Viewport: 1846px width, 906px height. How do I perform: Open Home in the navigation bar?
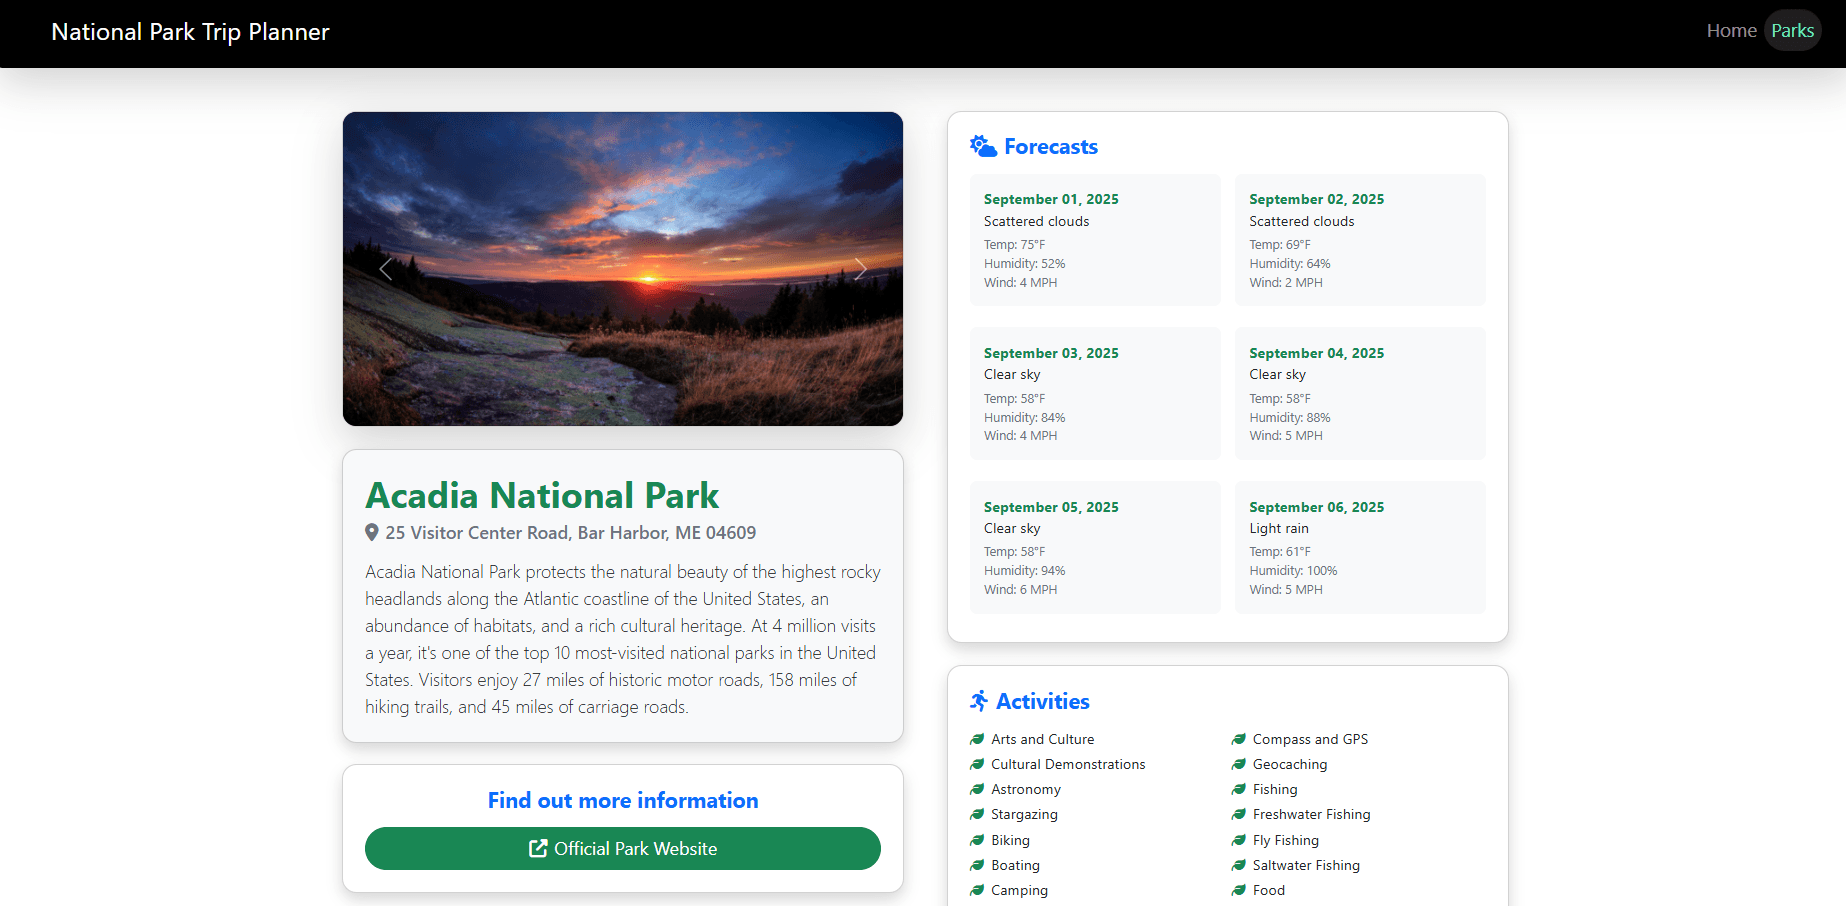point(1731,30)
